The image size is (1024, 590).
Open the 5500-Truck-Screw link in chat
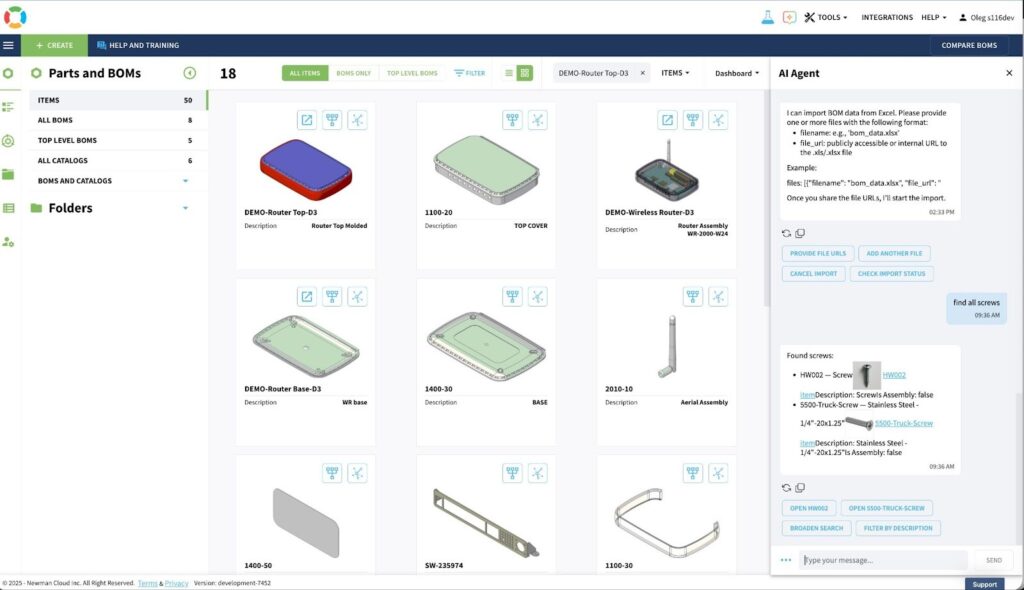click(903, 423)
